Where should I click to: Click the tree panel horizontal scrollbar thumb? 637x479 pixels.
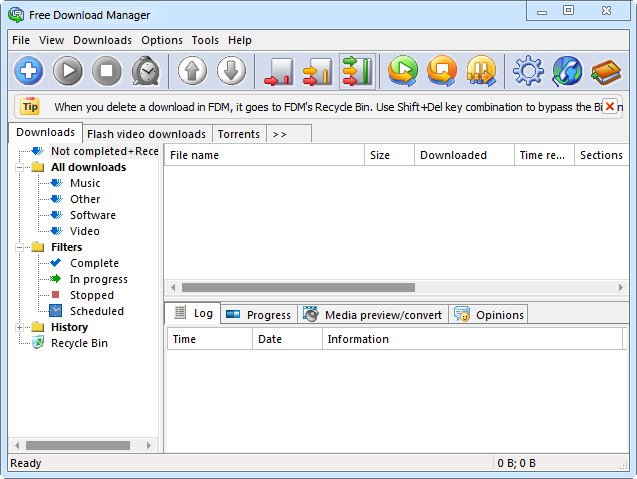point(78,446)
